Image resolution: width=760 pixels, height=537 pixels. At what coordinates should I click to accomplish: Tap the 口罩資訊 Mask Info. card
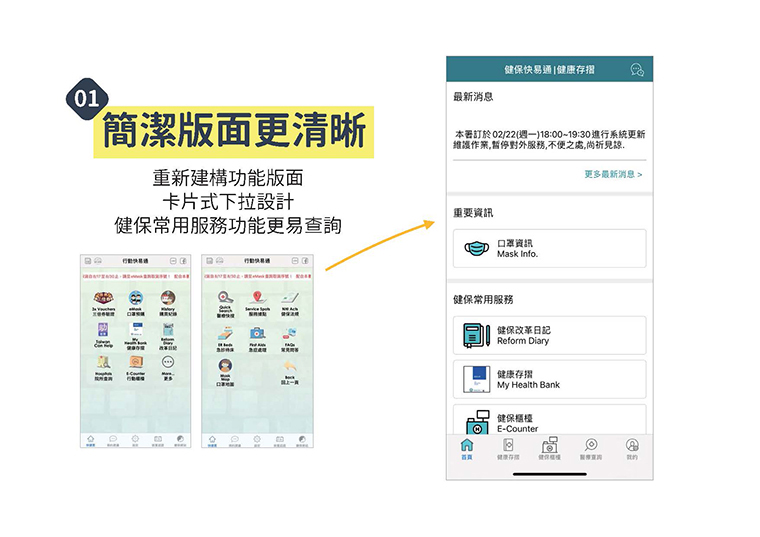(549, 248)
